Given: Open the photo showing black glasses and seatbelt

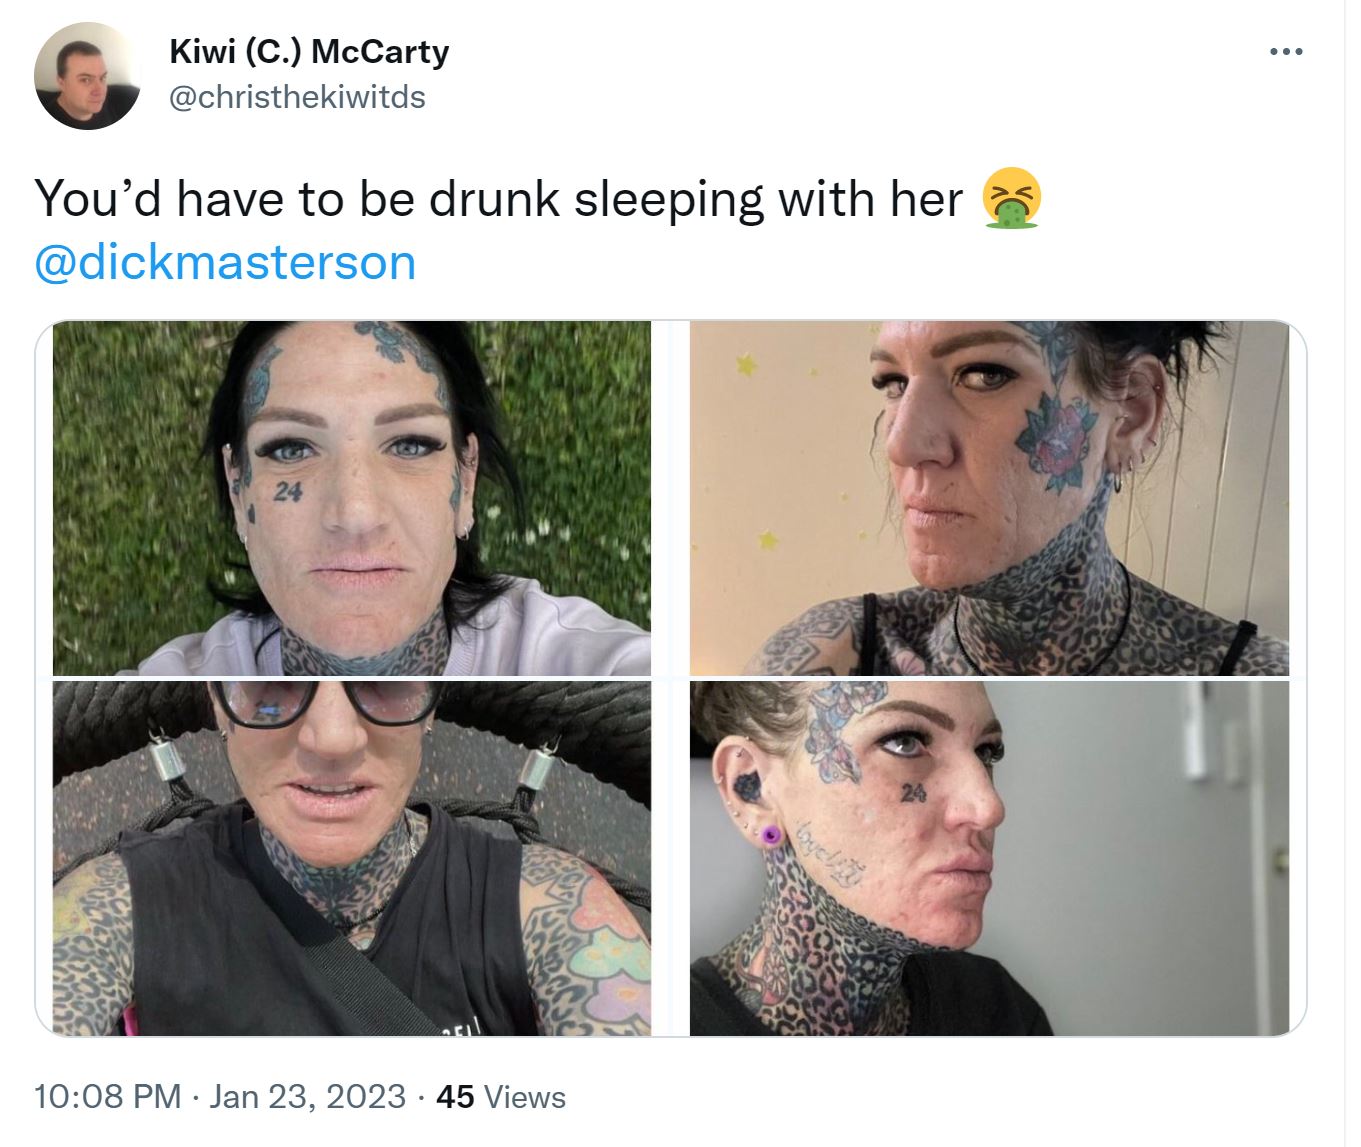Looking at the screenshot, I should [x=352, y=858].
